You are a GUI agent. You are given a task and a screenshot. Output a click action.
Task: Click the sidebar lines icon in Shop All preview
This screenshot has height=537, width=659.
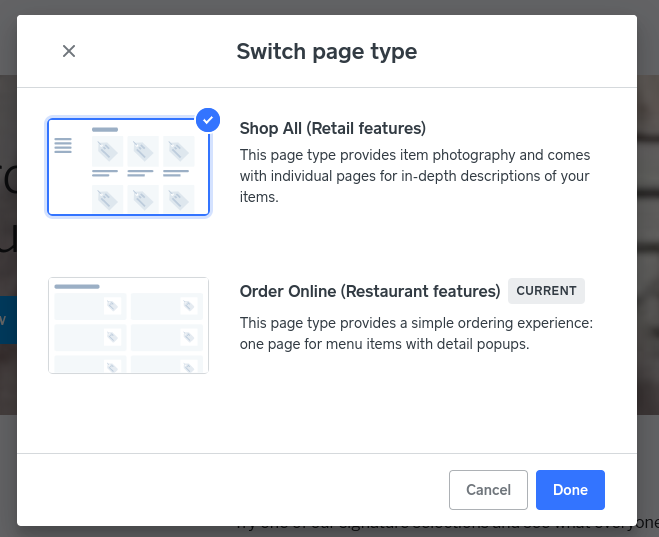pos(63,146)
